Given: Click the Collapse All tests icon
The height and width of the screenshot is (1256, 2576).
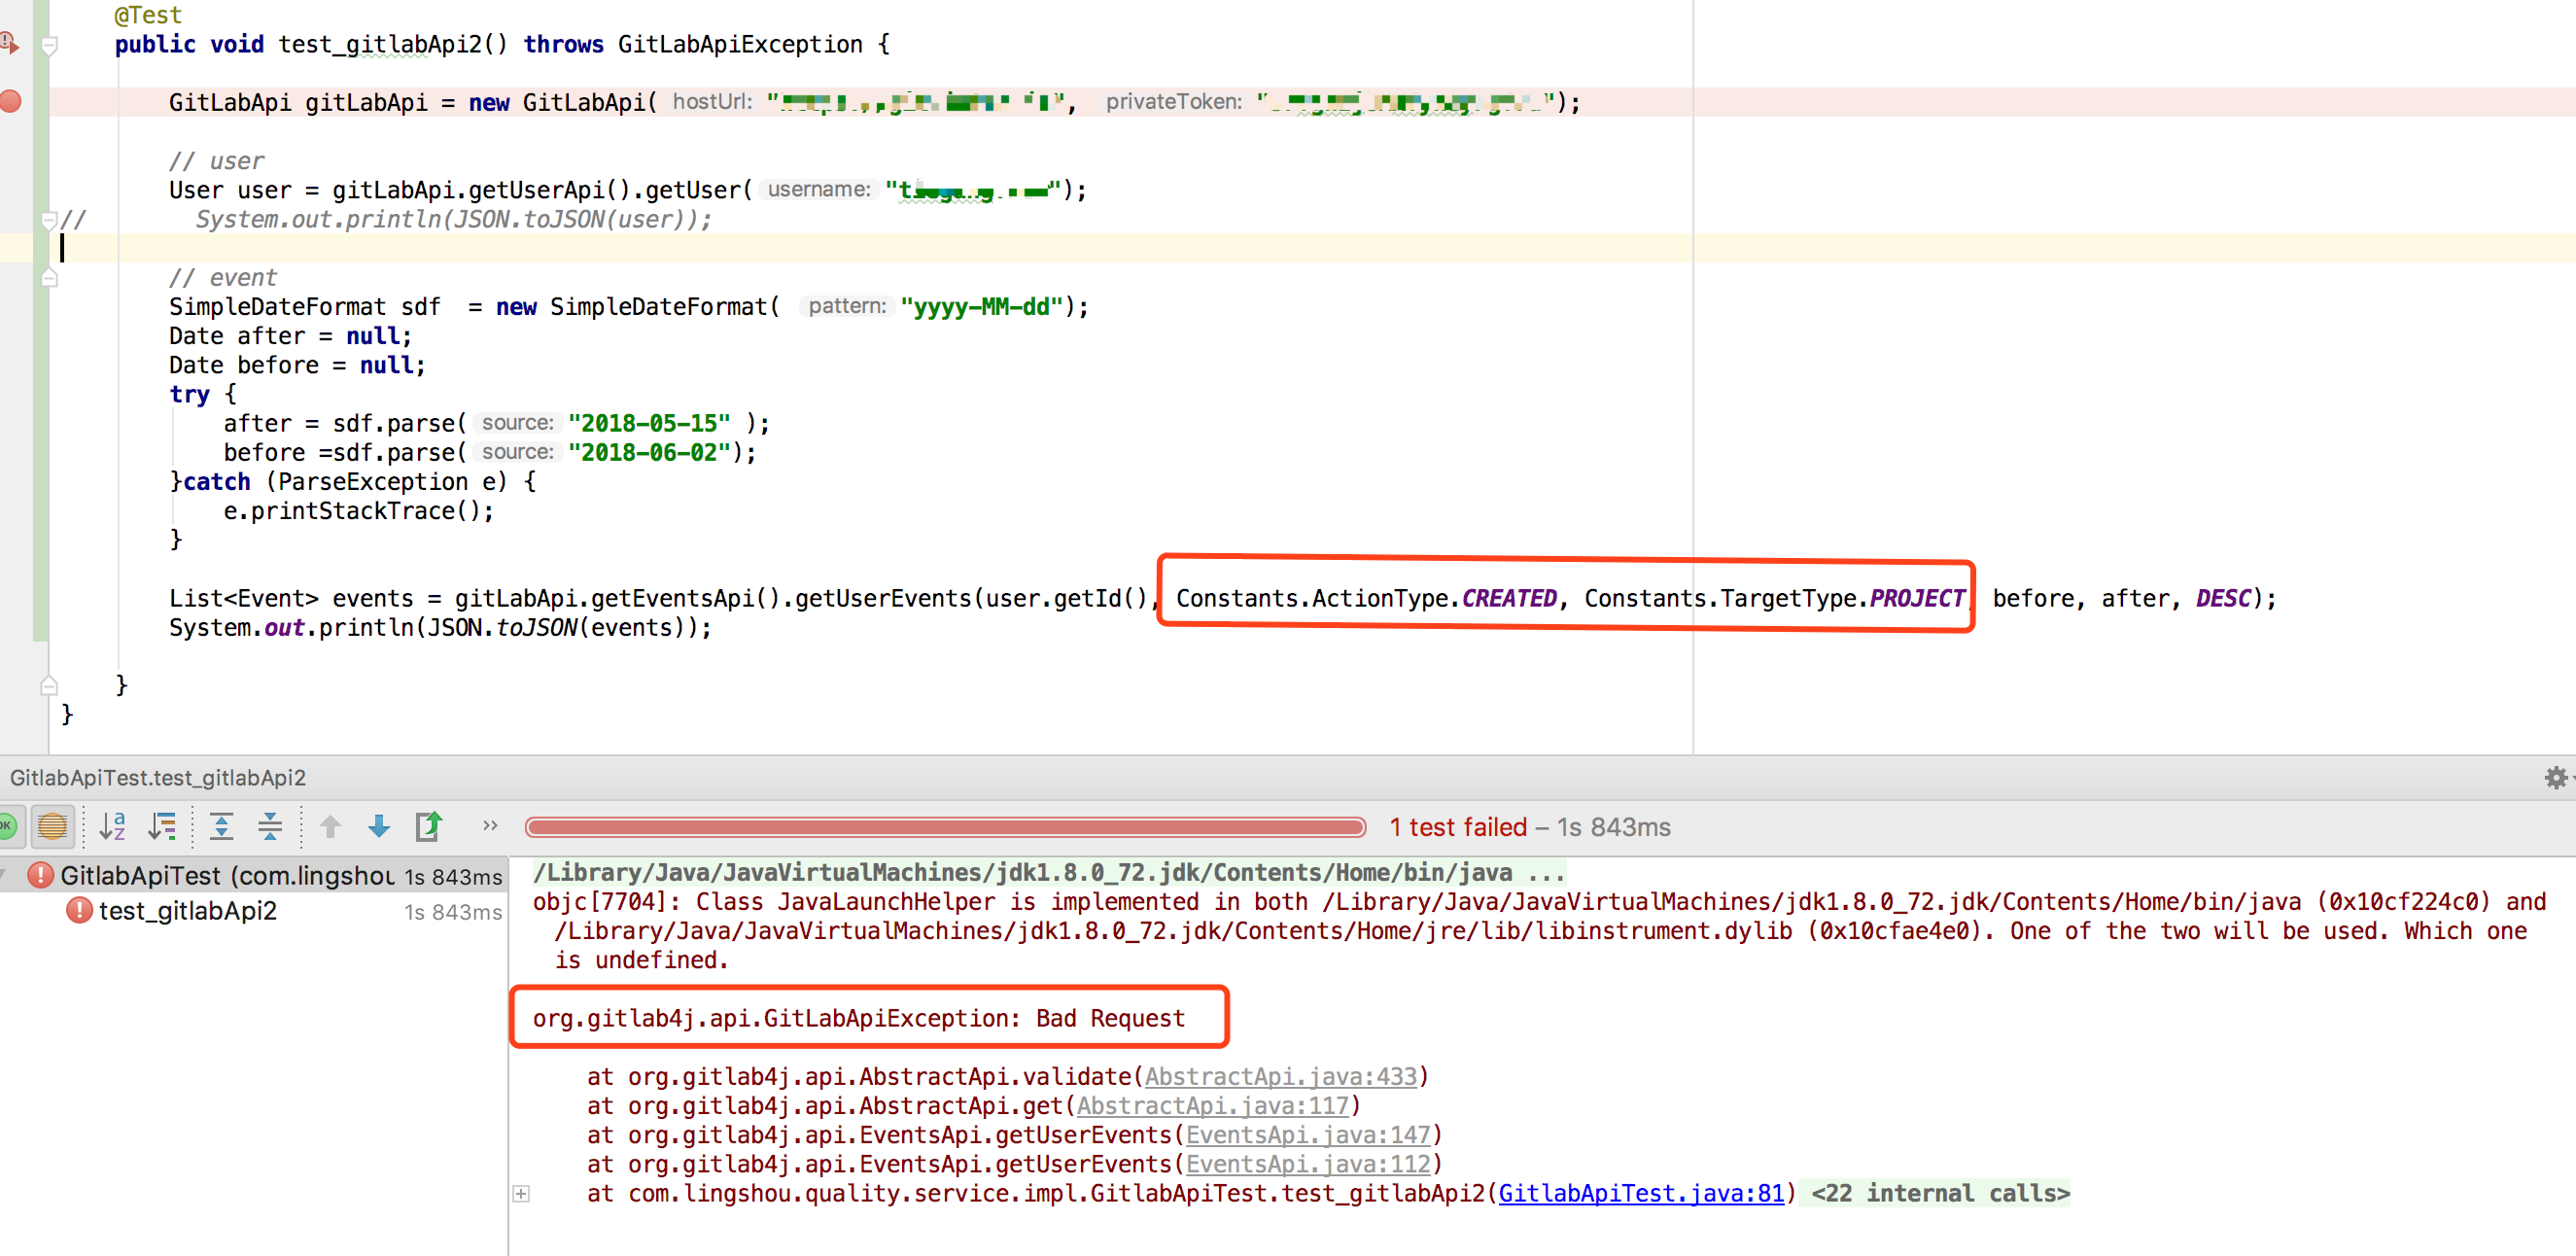Looking at the screenshot, I should coord(270,826).
